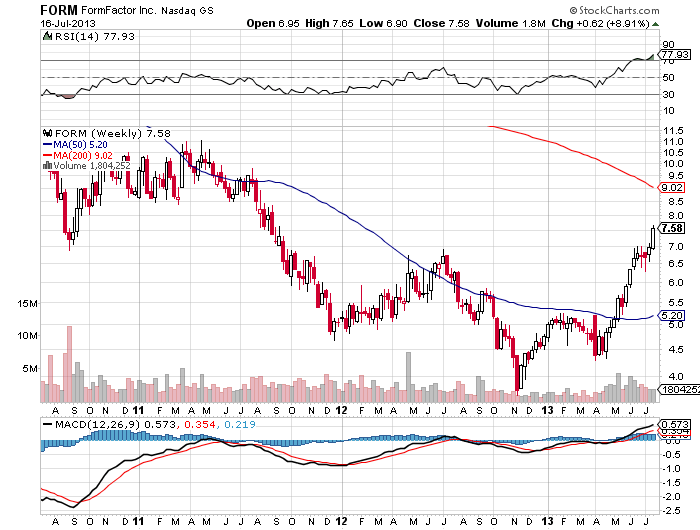Click the Volume 1,804,252 legend text
This screenshot has height=530, width=700.
pos(92,166)
